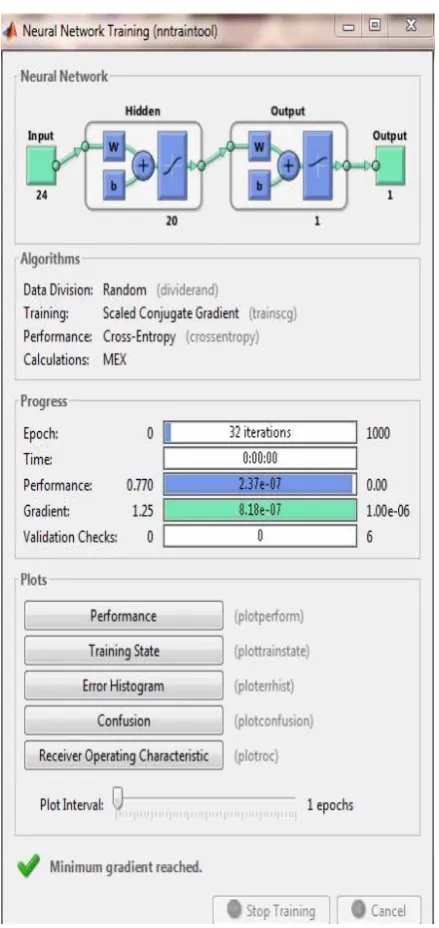This screenshot has height=928, width=439.
Task: Click the Validation Checks progress bar
Action: coord(260,536)
